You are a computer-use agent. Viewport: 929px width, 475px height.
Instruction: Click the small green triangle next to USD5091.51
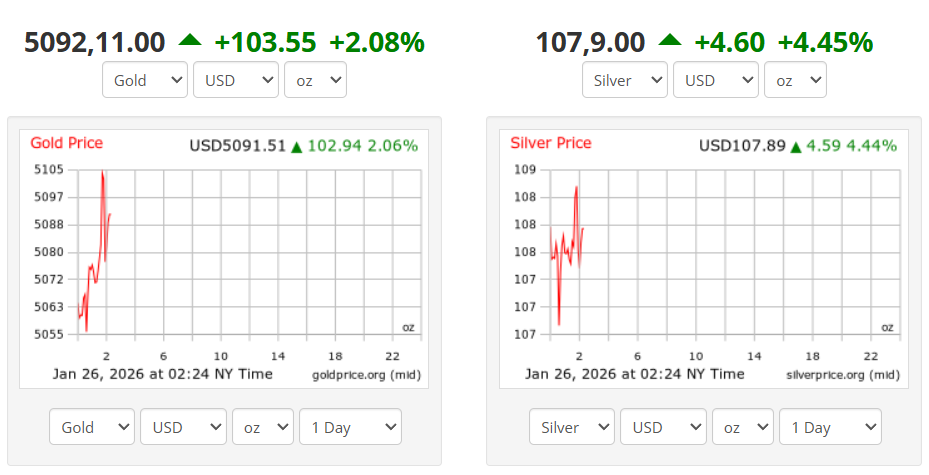coord(296,147)
